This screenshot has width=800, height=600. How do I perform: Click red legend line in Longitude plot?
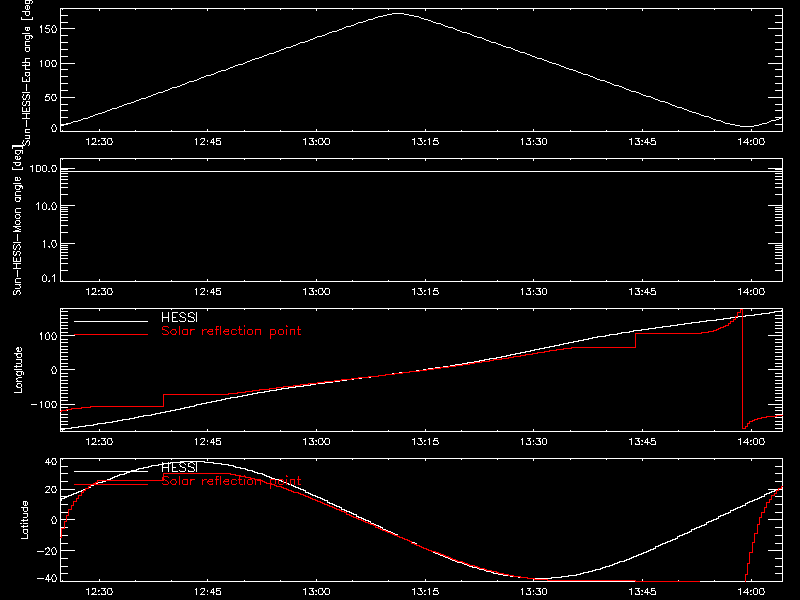point(111,335)
